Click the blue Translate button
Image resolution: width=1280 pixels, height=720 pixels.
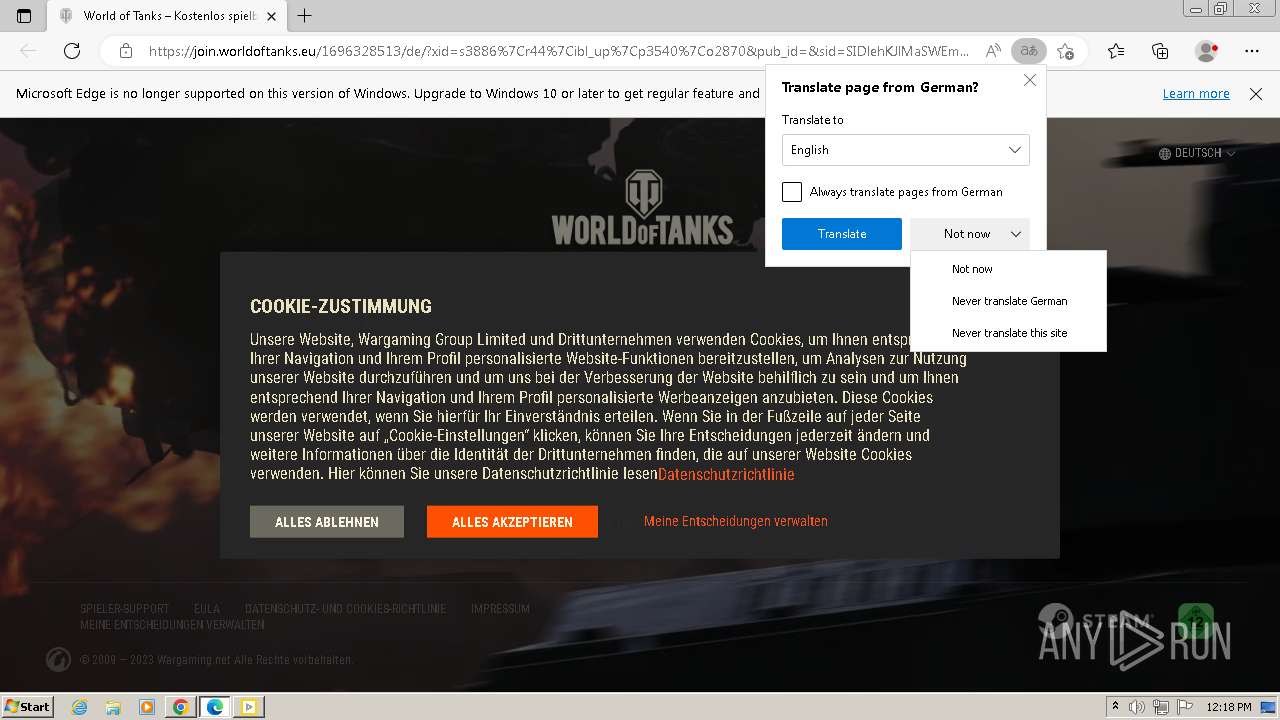(842, 234)
